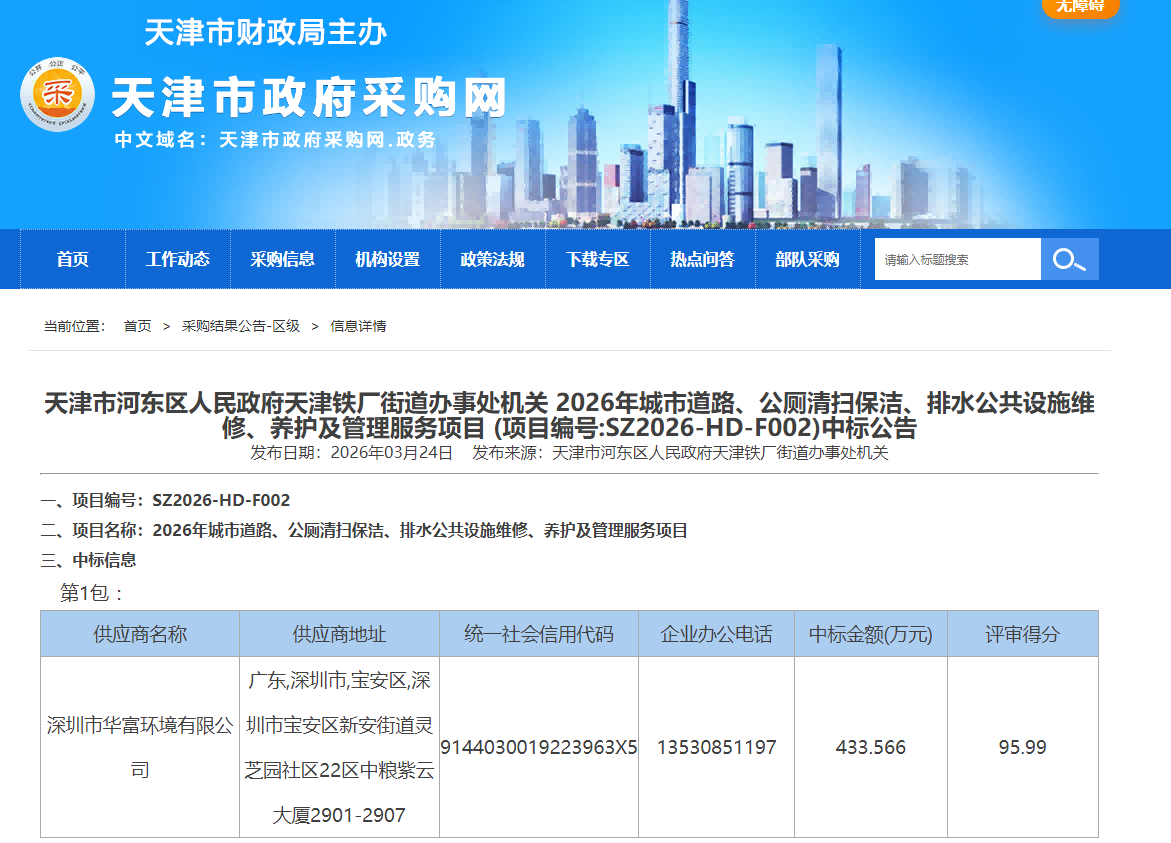The height and width of the screenshot is (843, 1171).
Task: Click the Tianjin procurement site logo emblem
Action: (x=57, y=97)
